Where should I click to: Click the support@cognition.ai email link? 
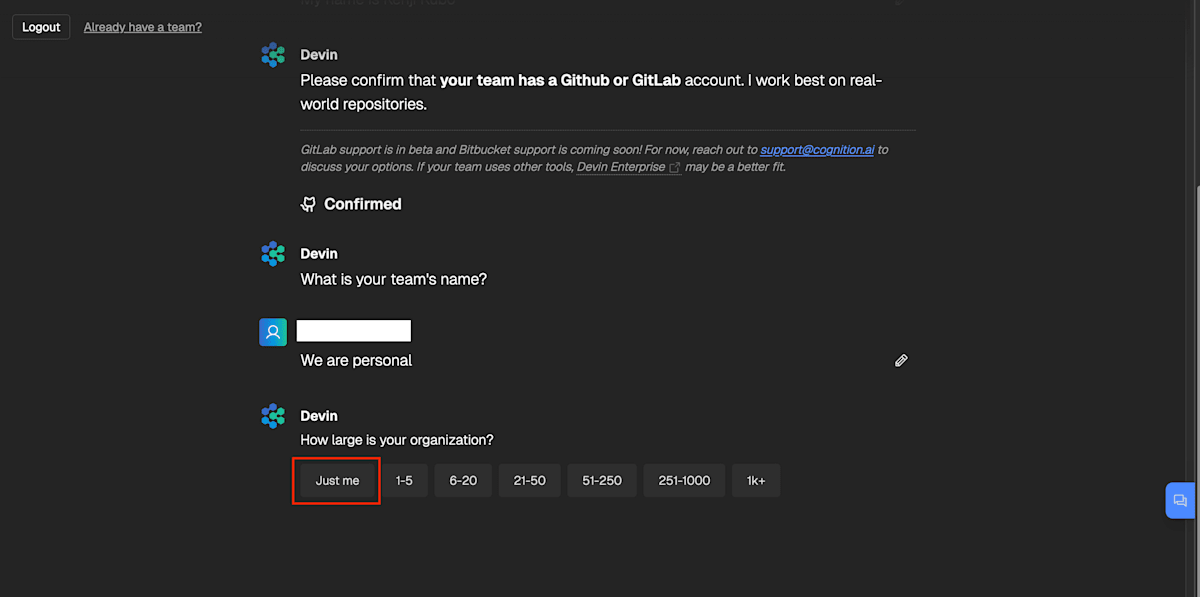[x=817, y=150]
